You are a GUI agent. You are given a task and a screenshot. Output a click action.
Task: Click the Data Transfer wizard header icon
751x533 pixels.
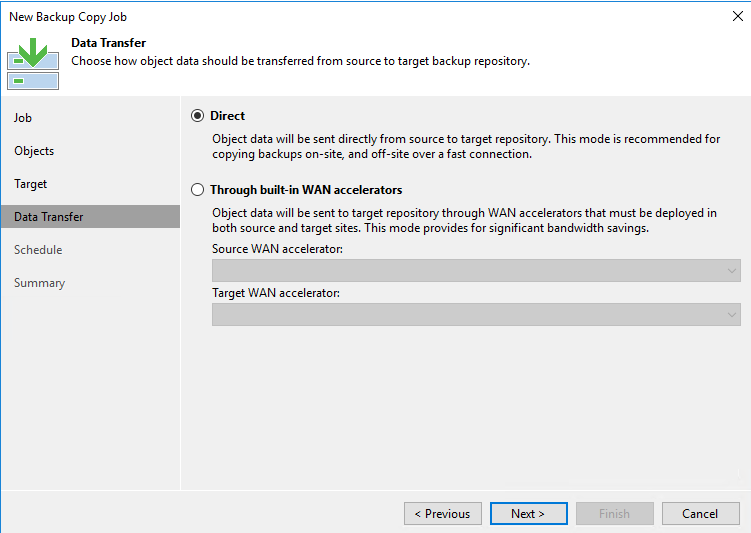tap(33, 64)
